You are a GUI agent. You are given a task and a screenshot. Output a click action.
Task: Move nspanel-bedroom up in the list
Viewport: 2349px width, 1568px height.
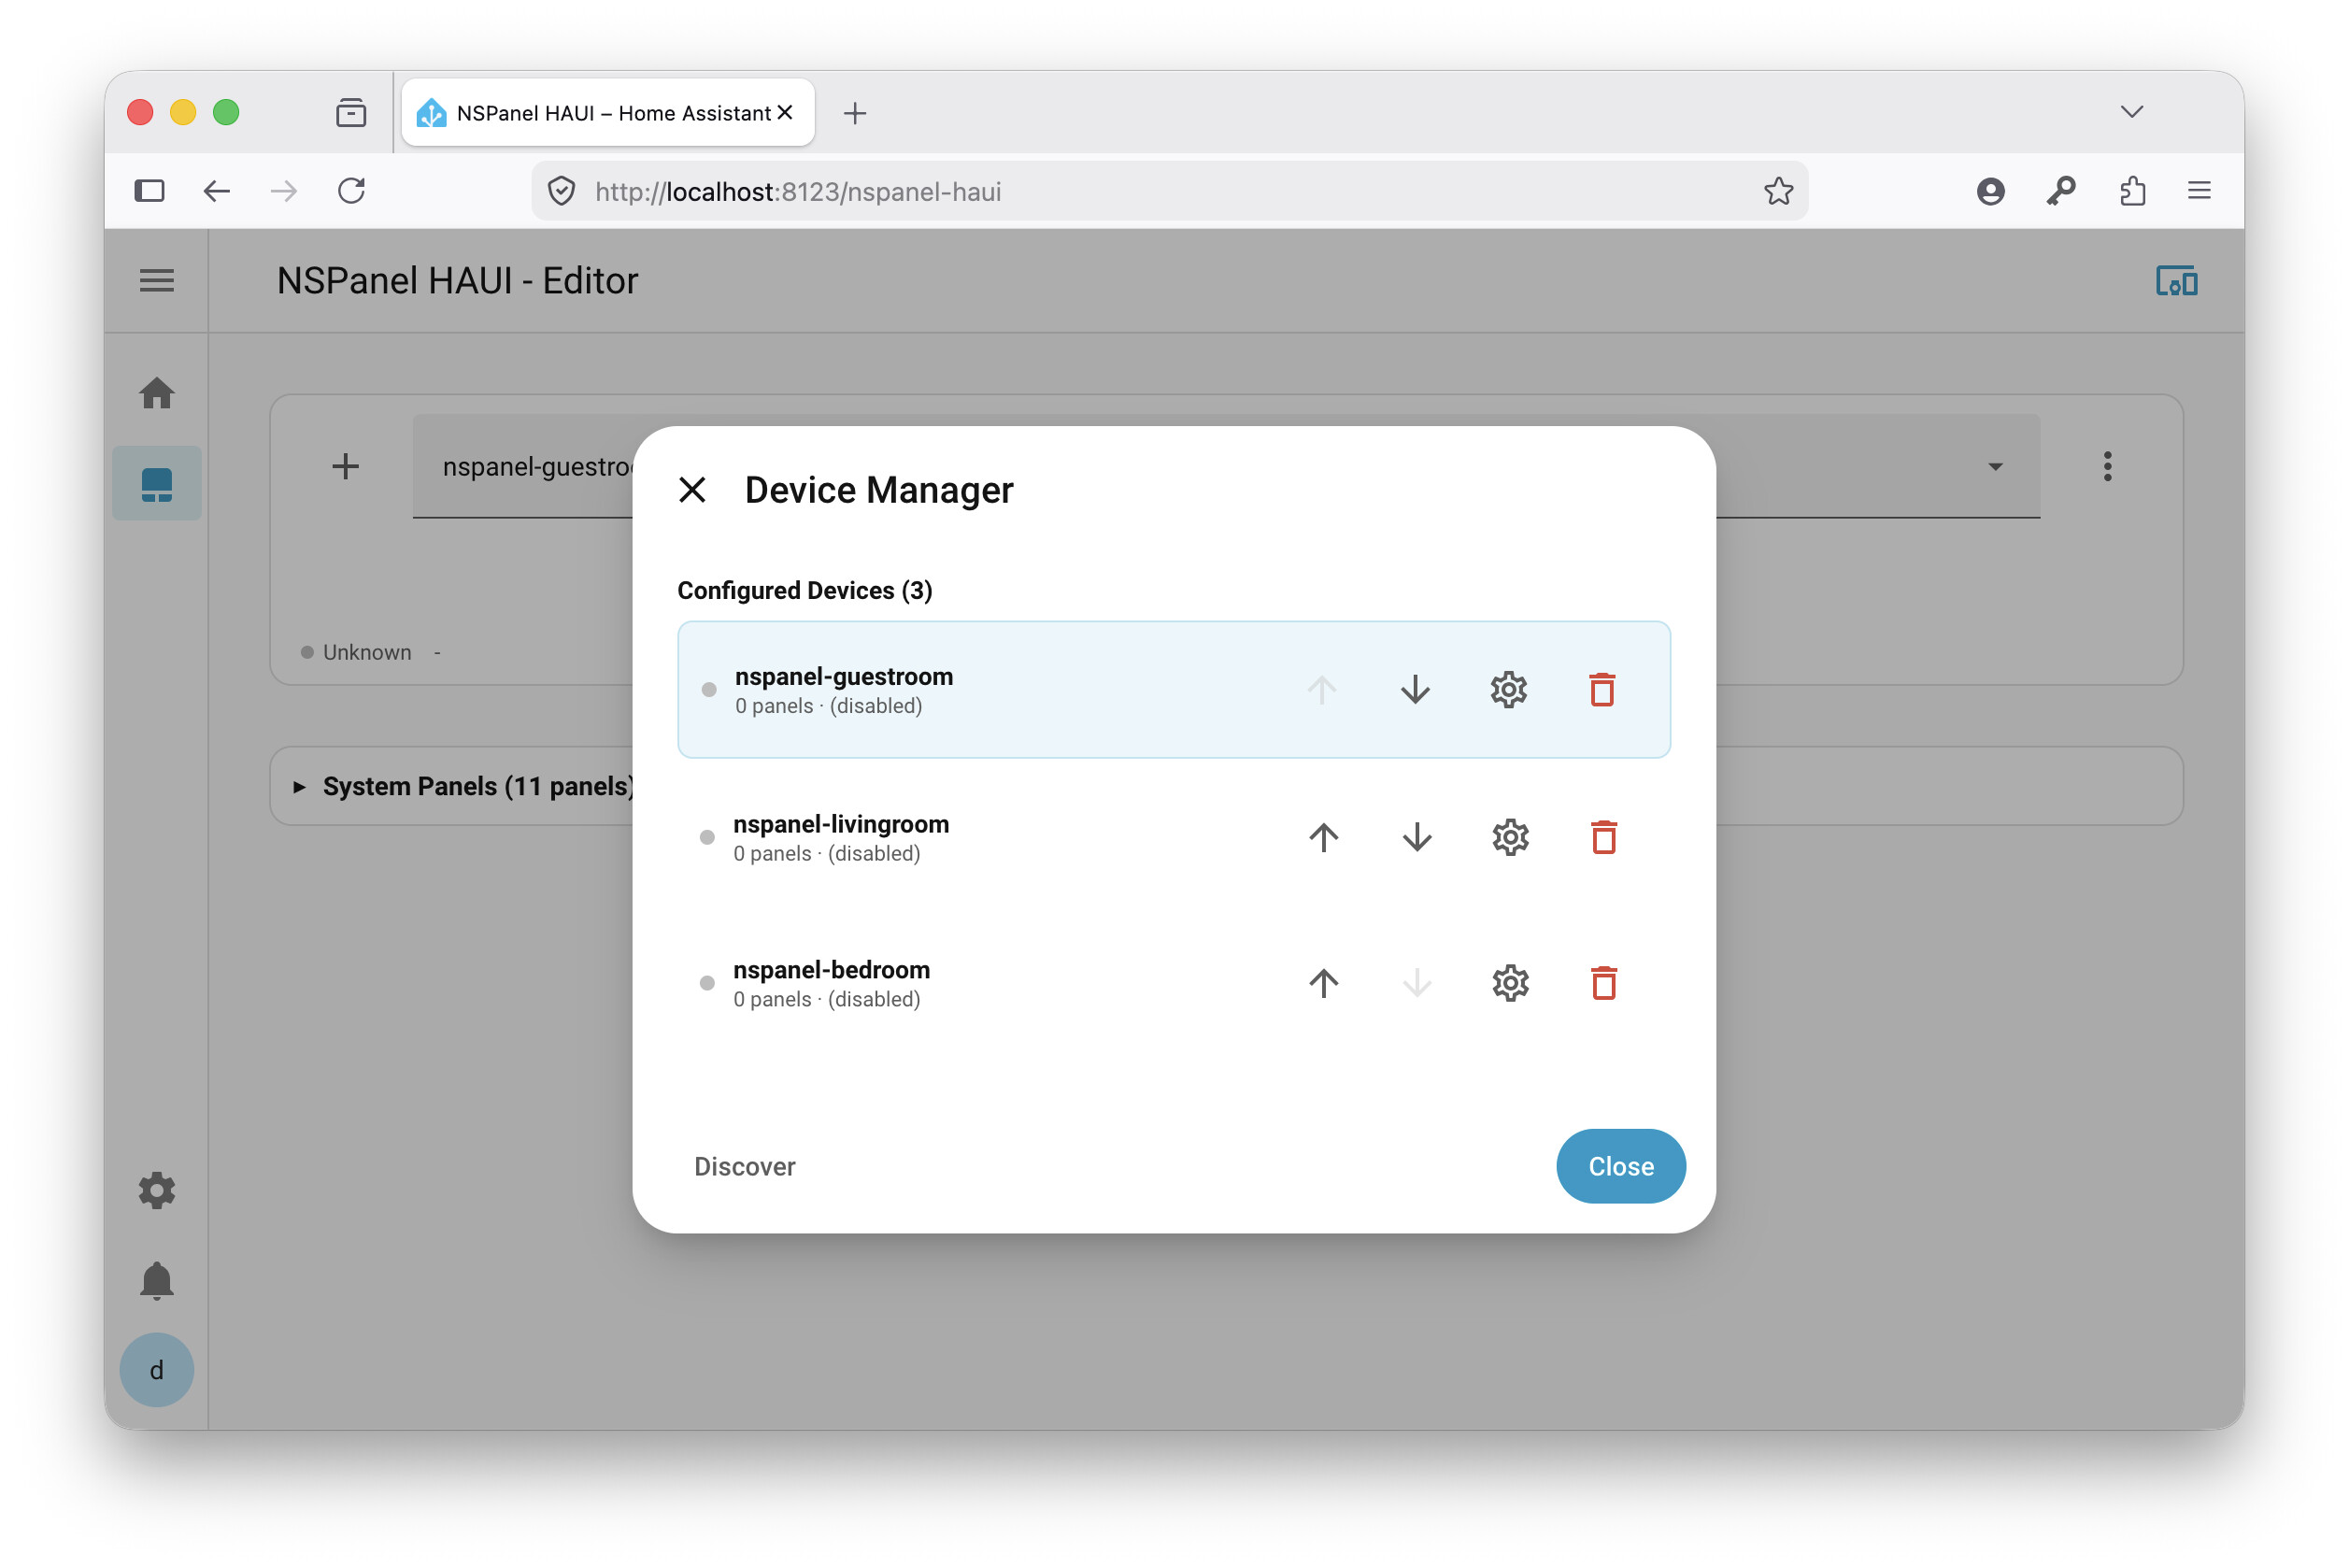[1323, 983]
